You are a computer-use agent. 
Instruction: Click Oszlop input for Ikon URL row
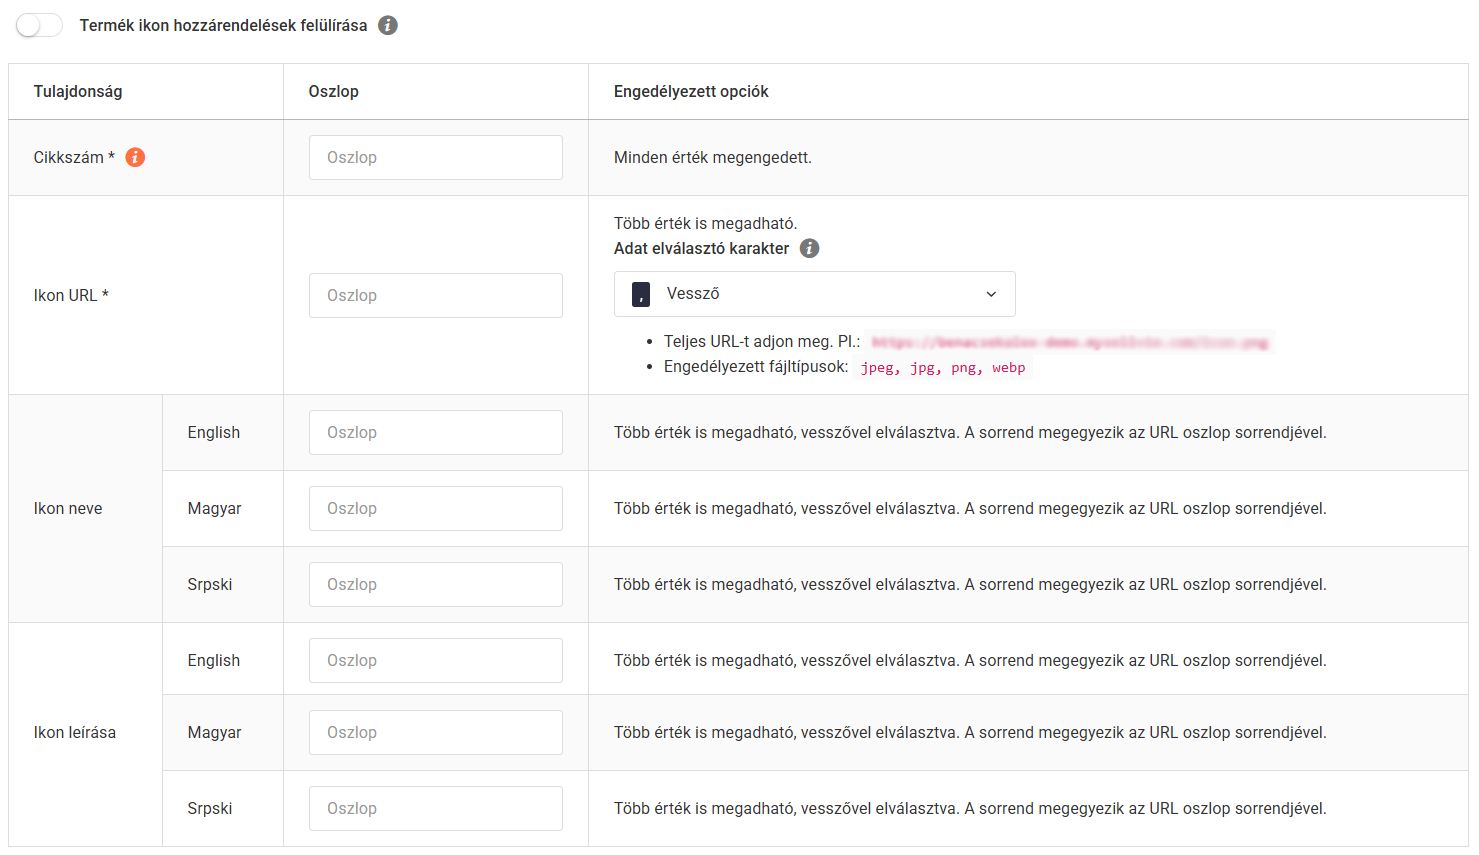click(436, 295)
